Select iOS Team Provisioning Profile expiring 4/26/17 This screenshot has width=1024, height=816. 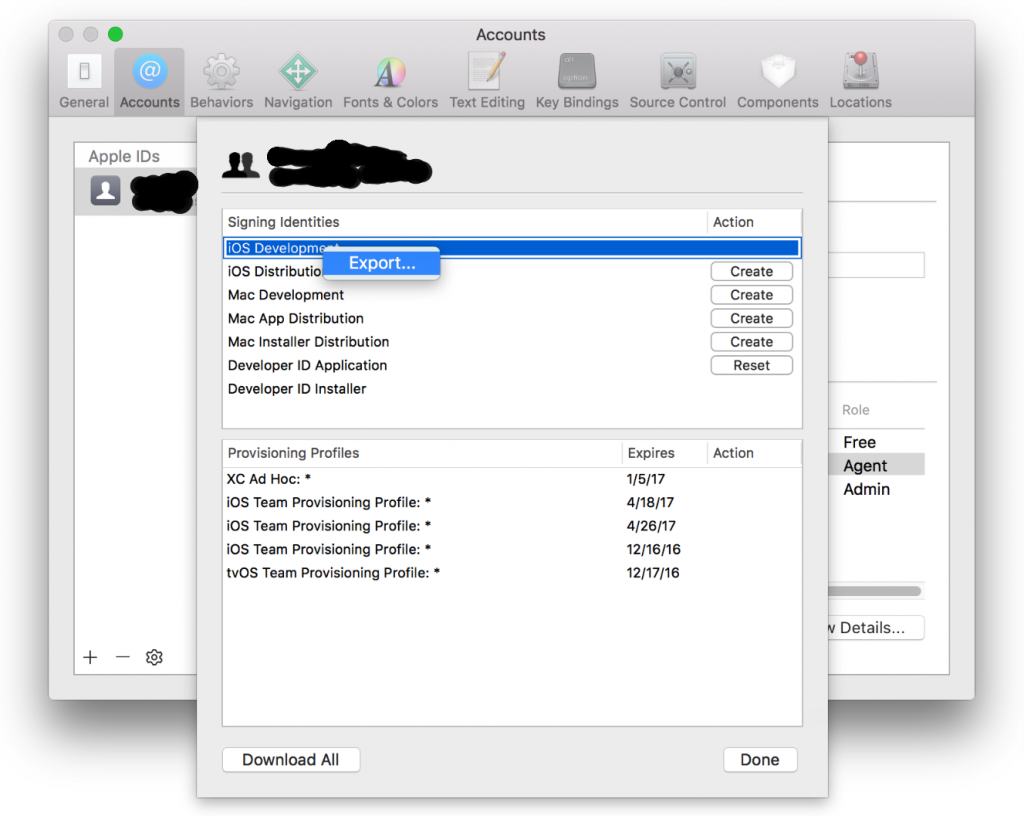tap(512, 526)
